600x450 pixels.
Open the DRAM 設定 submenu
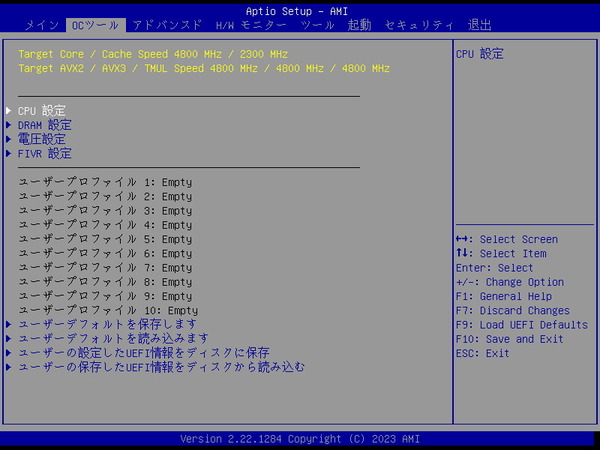[45, 125]
